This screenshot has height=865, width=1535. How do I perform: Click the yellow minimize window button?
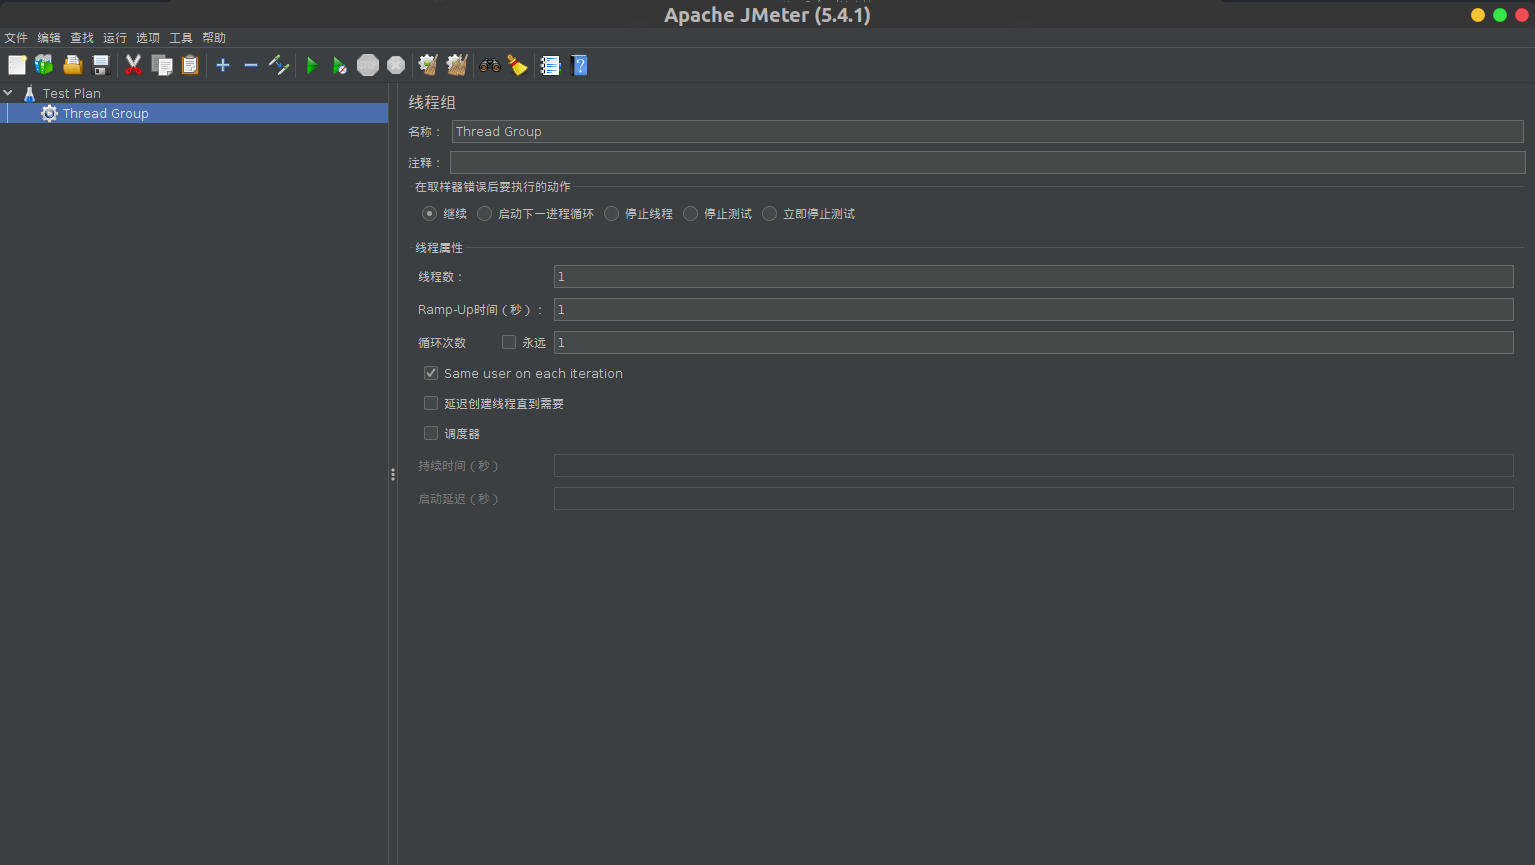[1478, 15]
